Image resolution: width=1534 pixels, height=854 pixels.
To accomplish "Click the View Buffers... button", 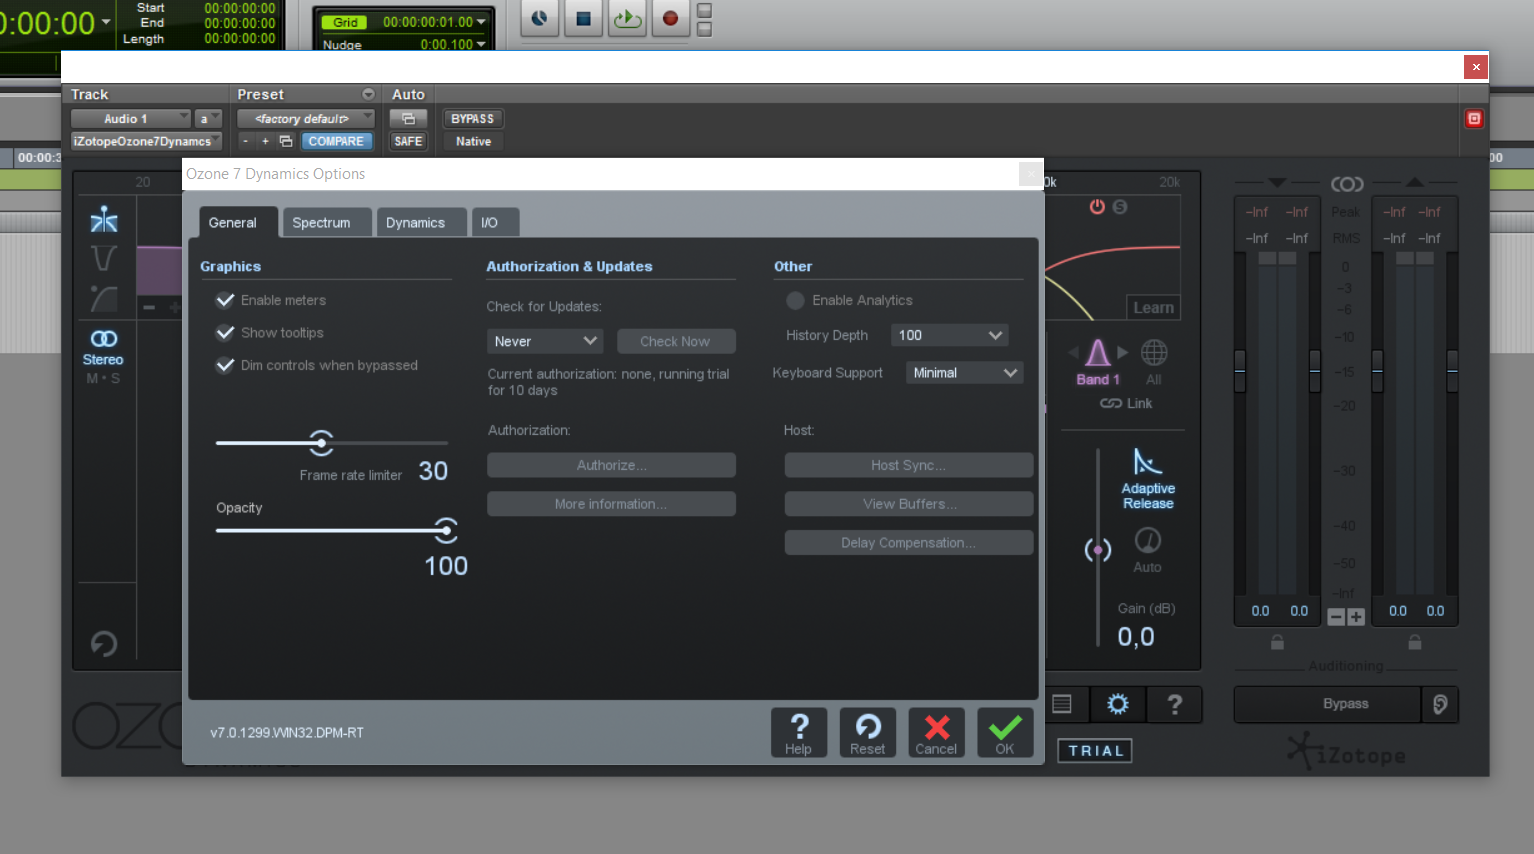I will (x=909, y=504).
